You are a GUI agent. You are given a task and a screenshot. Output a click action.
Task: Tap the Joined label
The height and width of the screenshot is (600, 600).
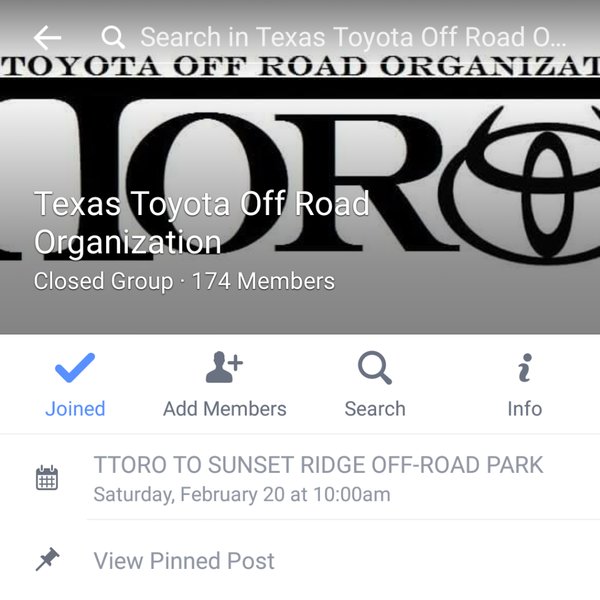75,409
